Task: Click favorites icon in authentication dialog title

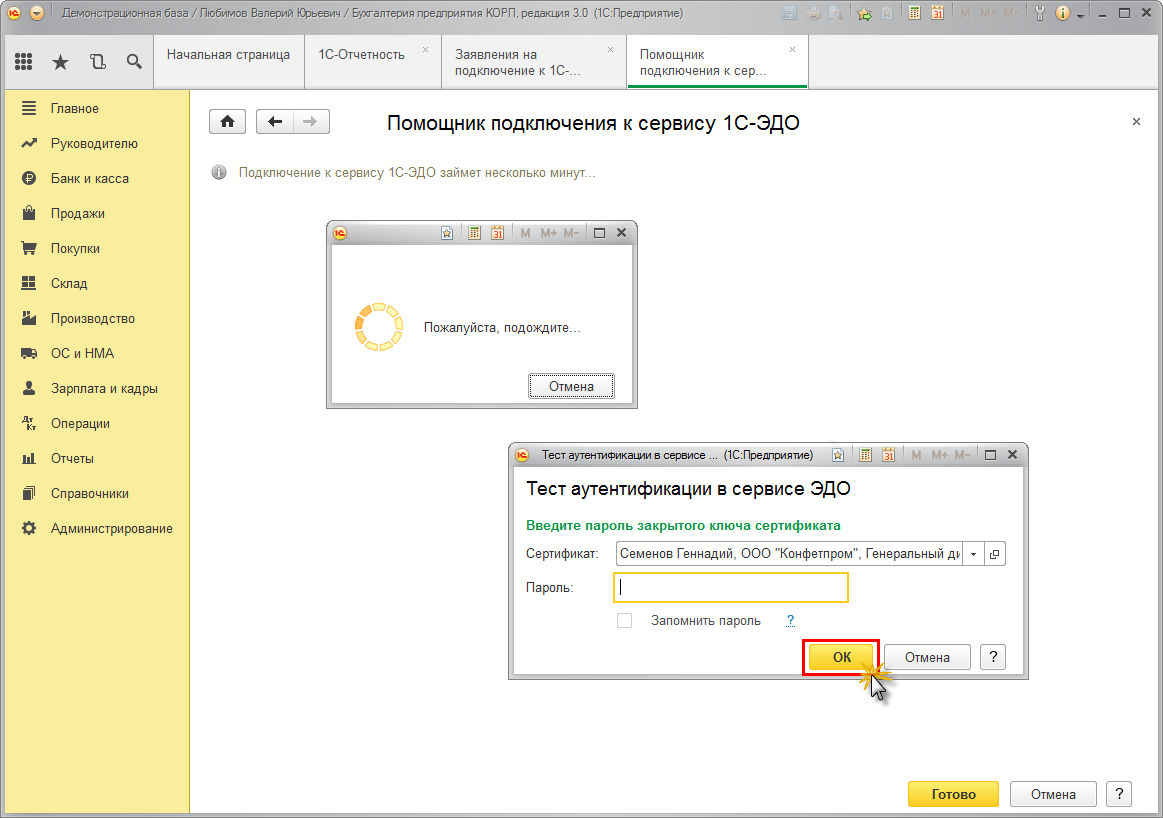Action: coord(838,455)
